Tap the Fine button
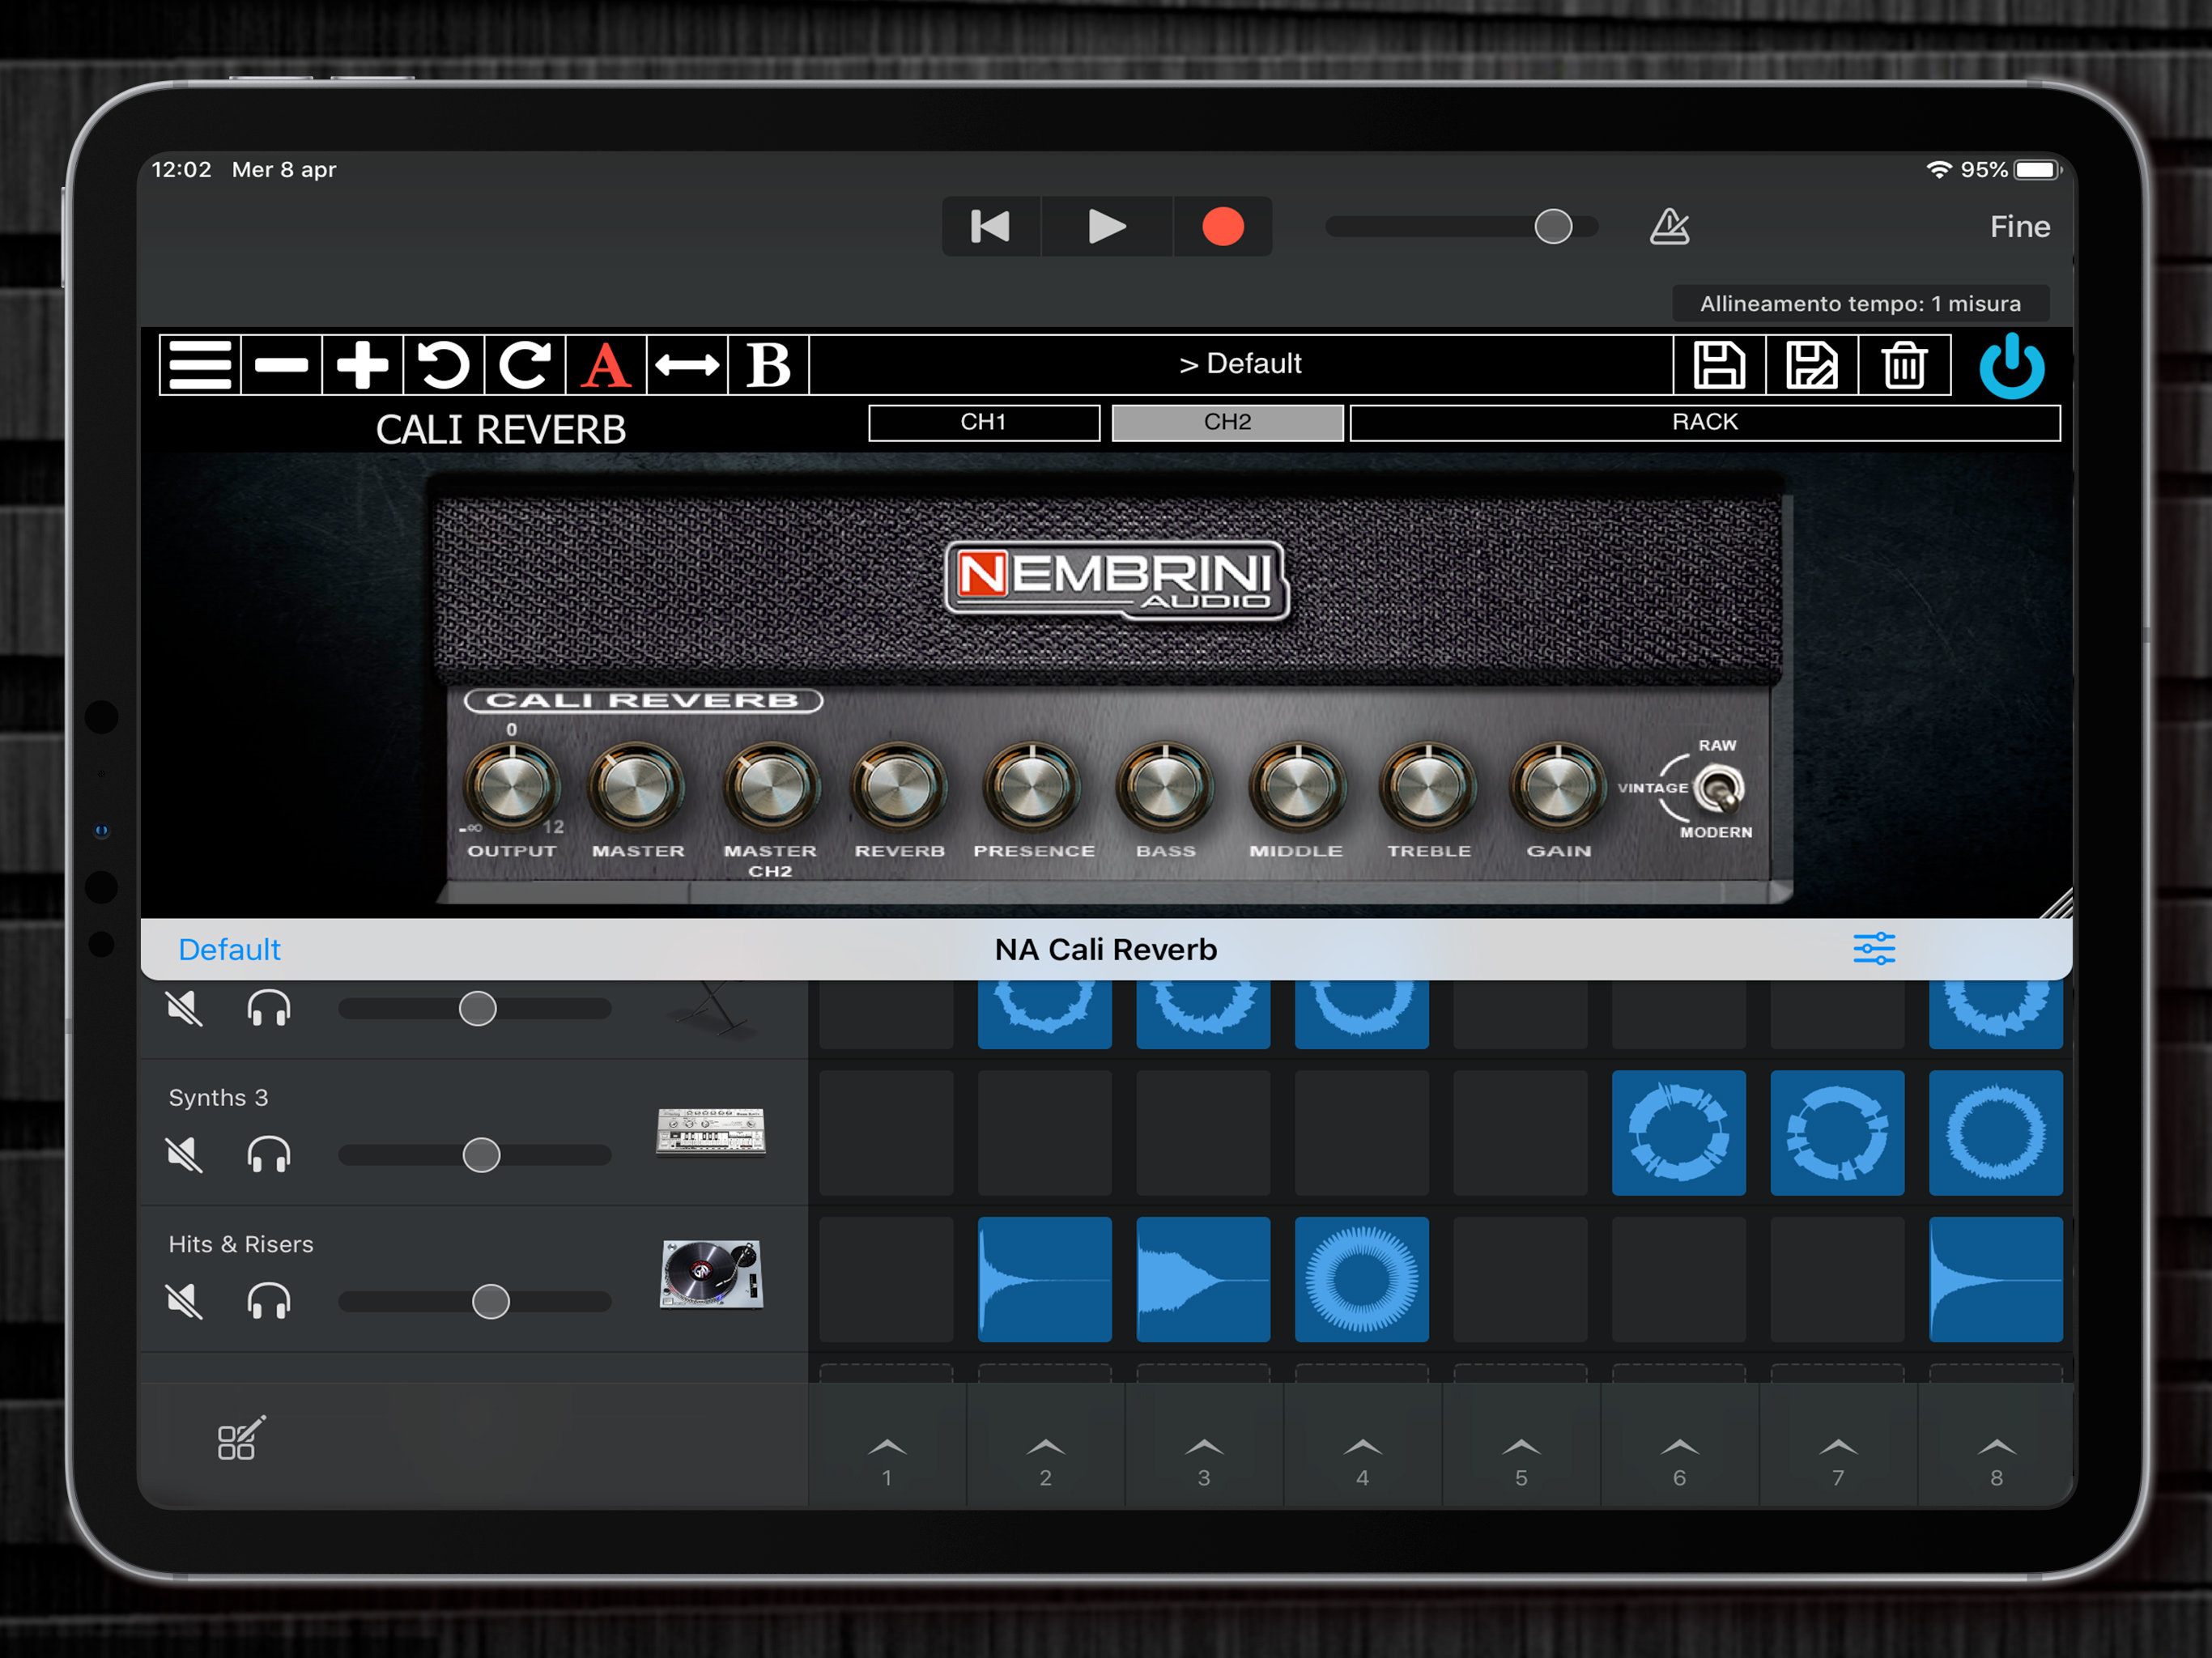This screenshot has width=2212, height=1658. coord(2019,227)
